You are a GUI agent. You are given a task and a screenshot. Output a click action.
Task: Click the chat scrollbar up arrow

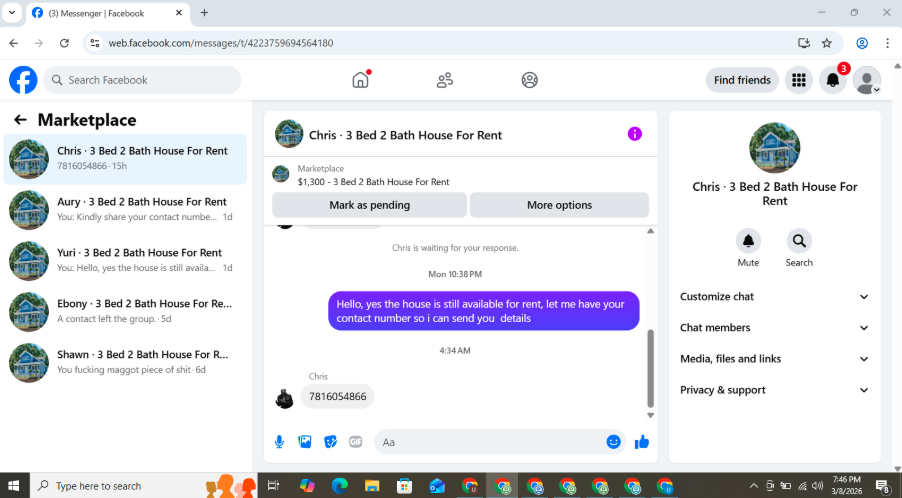click(x=651, y=231)
